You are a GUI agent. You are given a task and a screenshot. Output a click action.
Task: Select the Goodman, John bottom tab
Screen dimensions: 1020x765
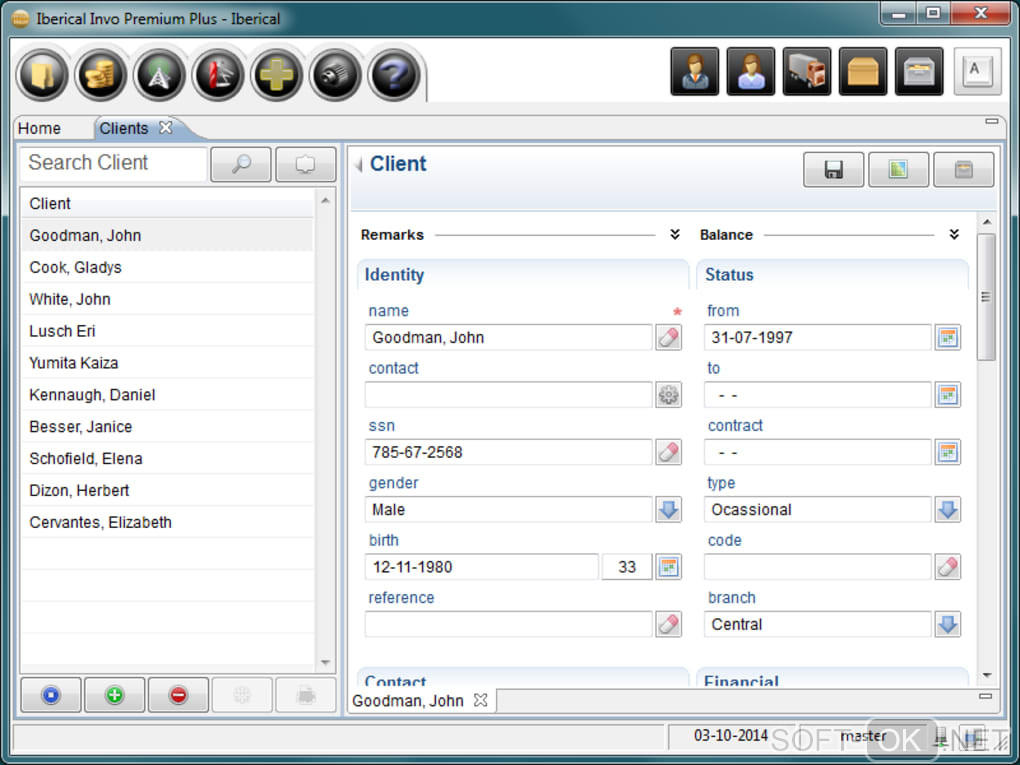pyautogui.click(x=408, y=701)
